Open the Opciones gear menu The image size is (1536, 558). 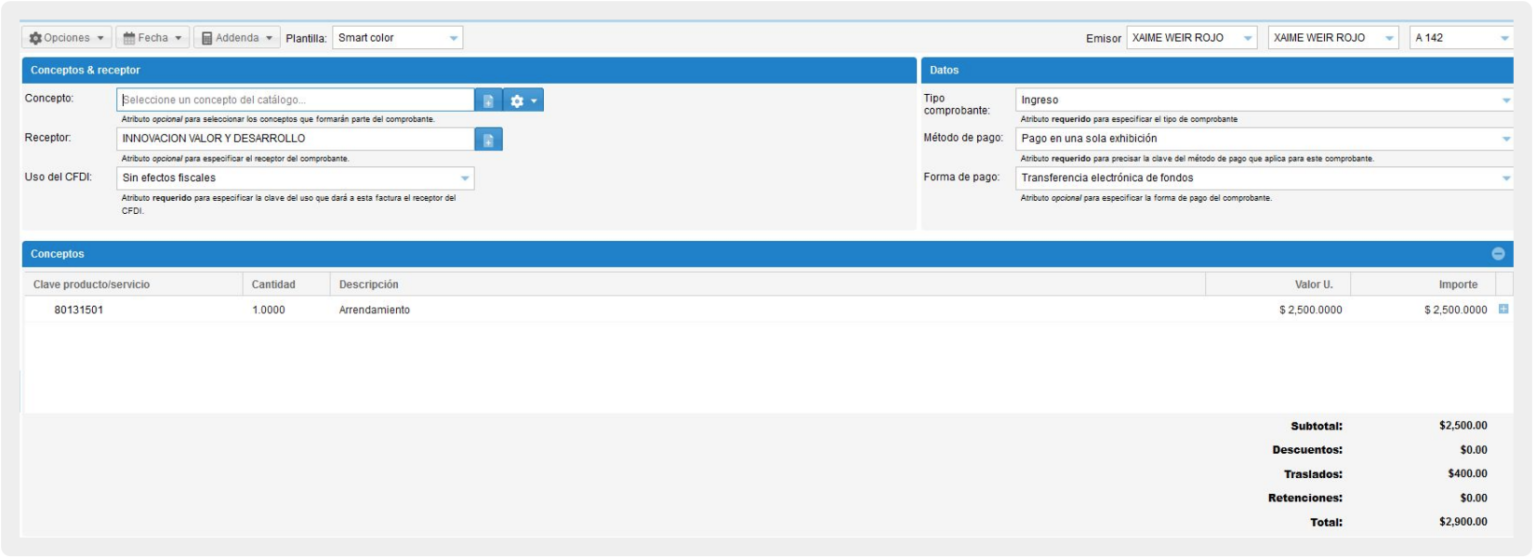[67, 38]
